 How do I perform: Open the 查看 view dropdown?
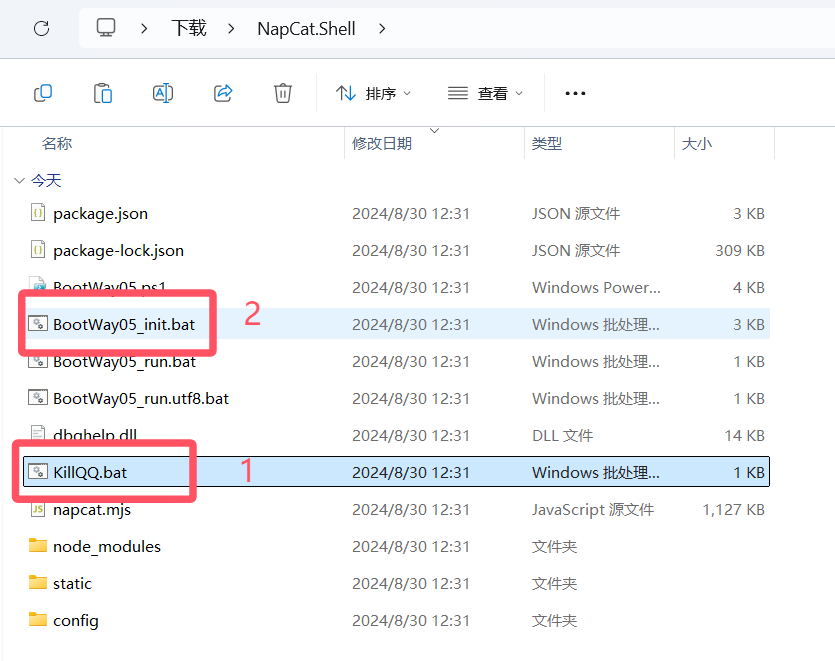point(485,93)
